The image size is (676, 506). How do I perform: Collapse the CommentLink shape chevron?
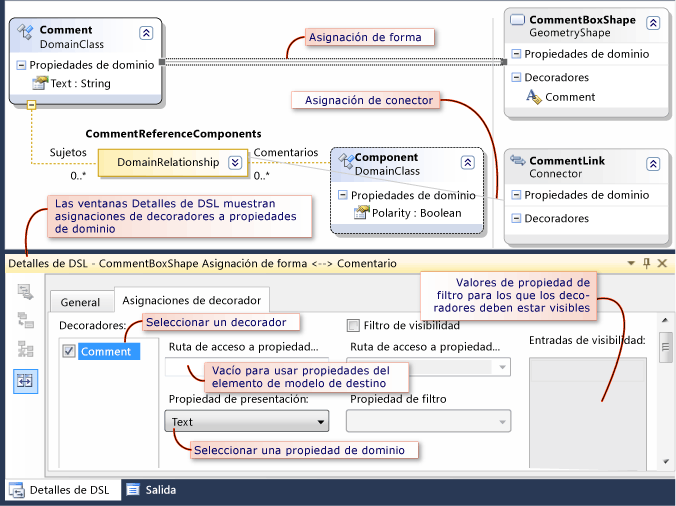pos(653,164)
